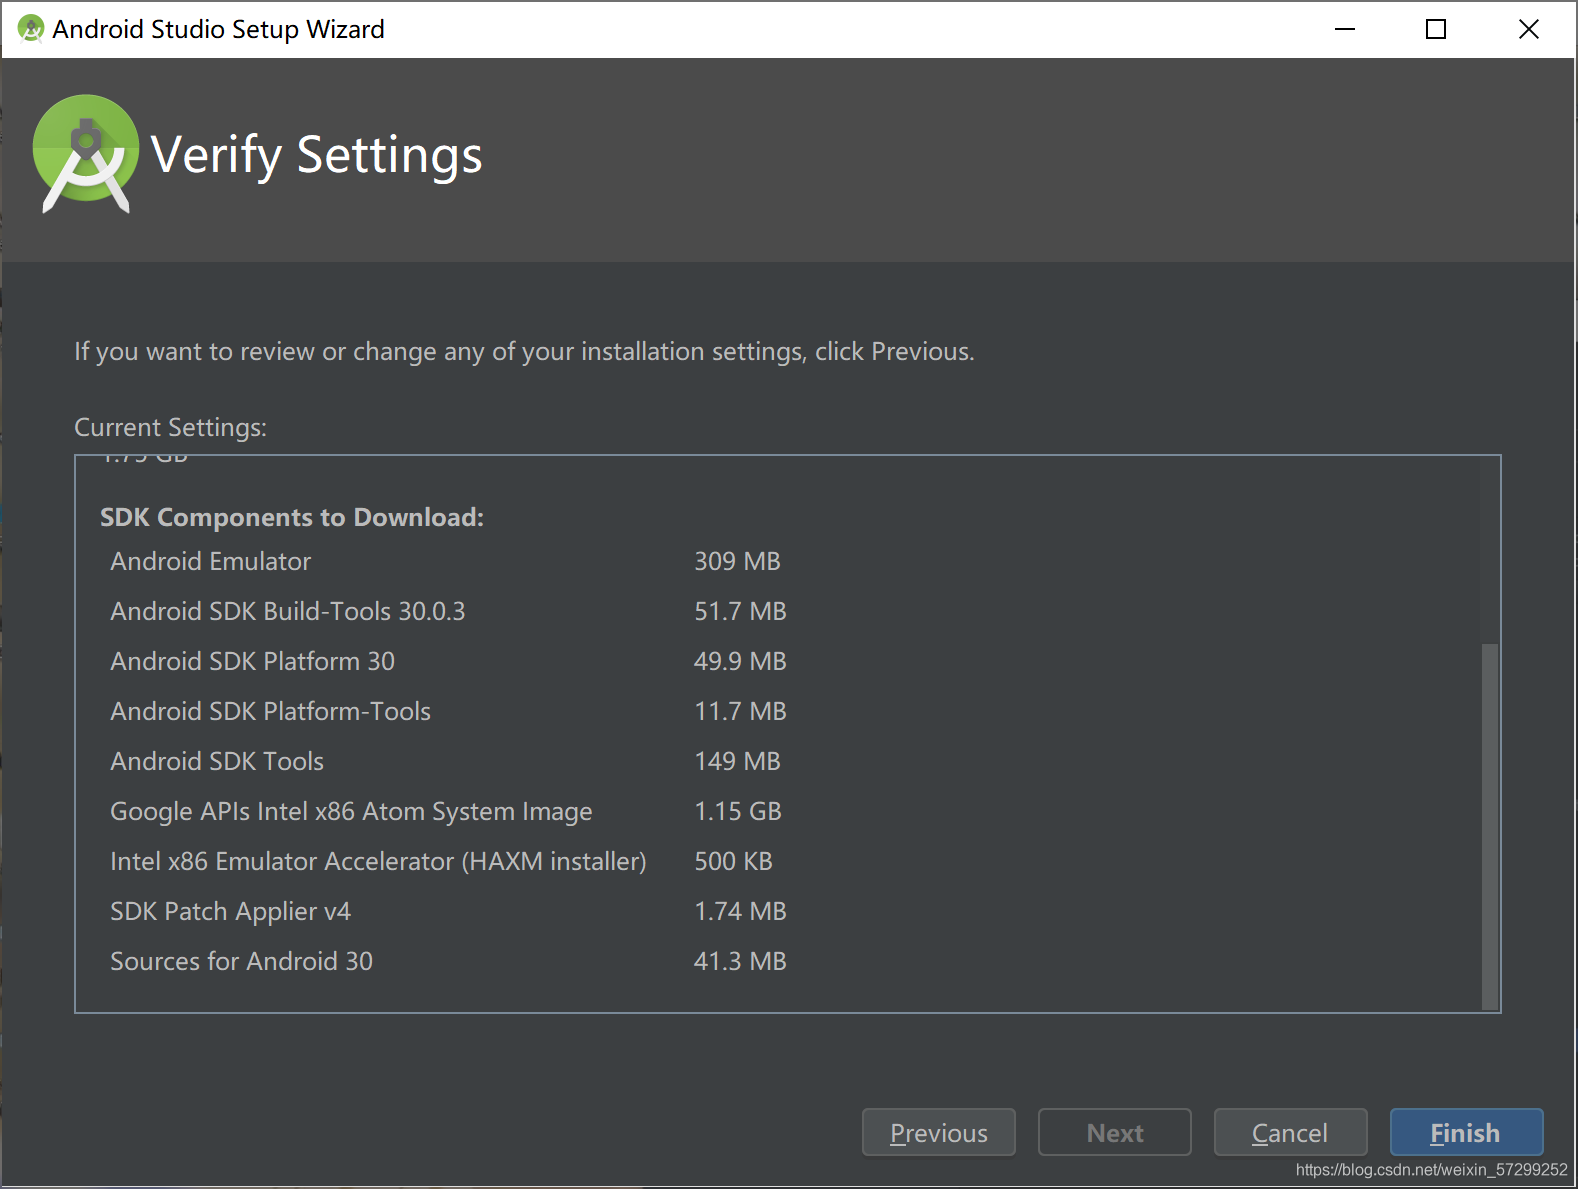Click the 1.74 MB size value

(x=740, y=911)
